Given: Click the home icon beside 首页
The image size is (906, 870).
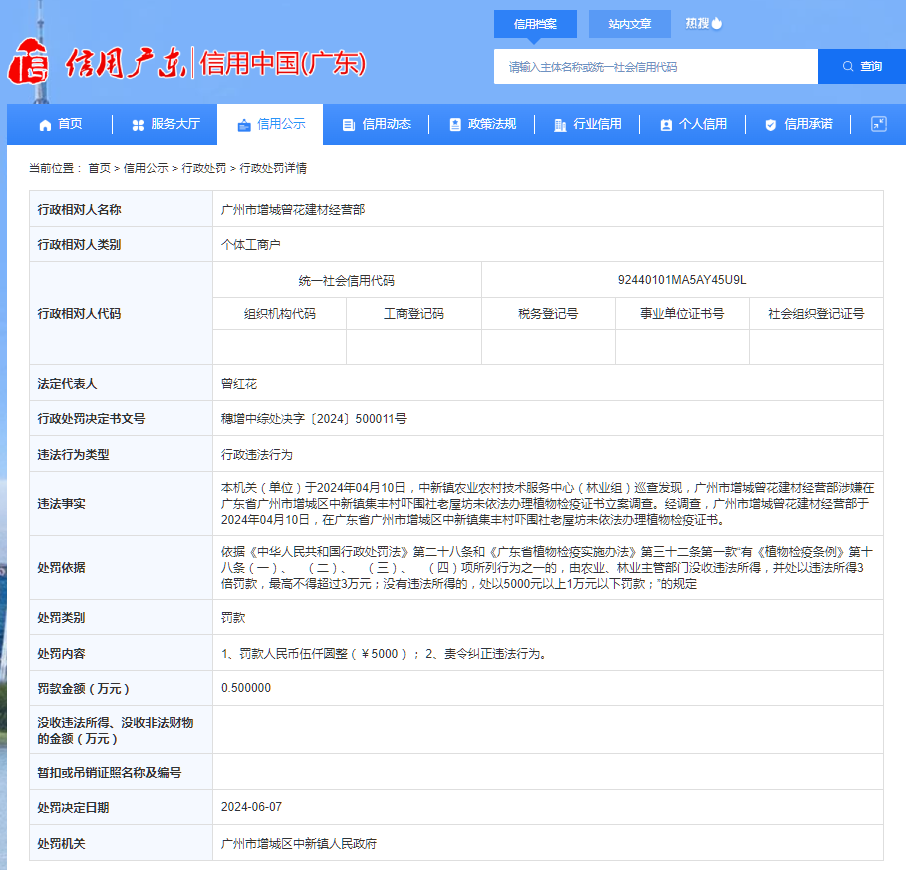Looking at the screenshot, I should [44, 124].
